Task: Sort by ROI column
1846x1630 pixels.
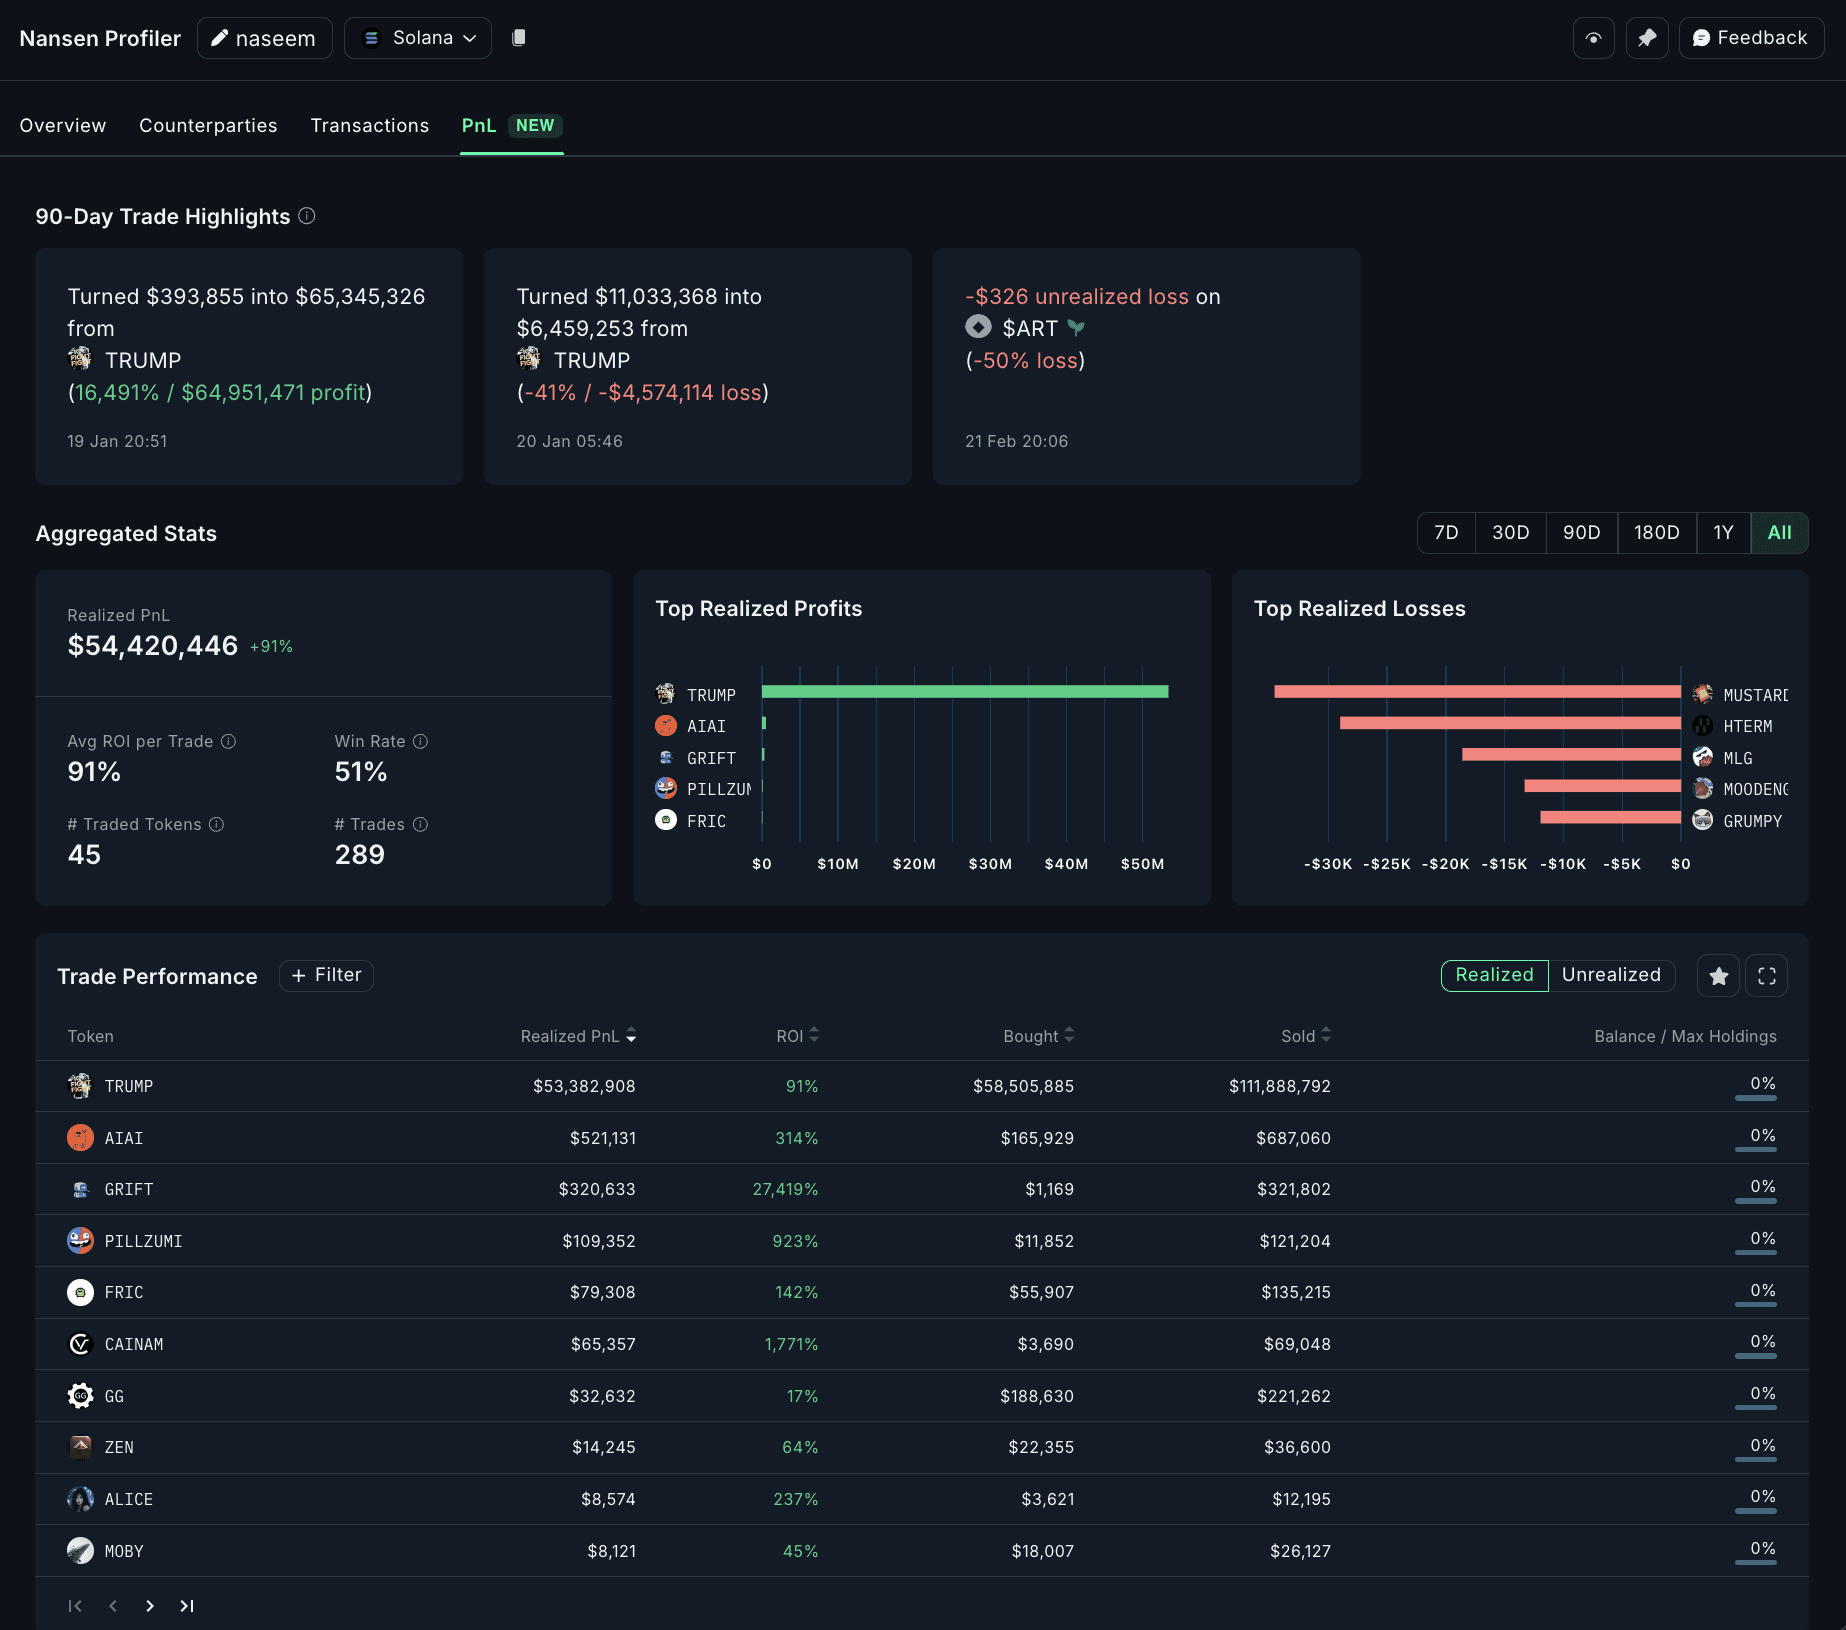Action: click(x=797, y=1036)
